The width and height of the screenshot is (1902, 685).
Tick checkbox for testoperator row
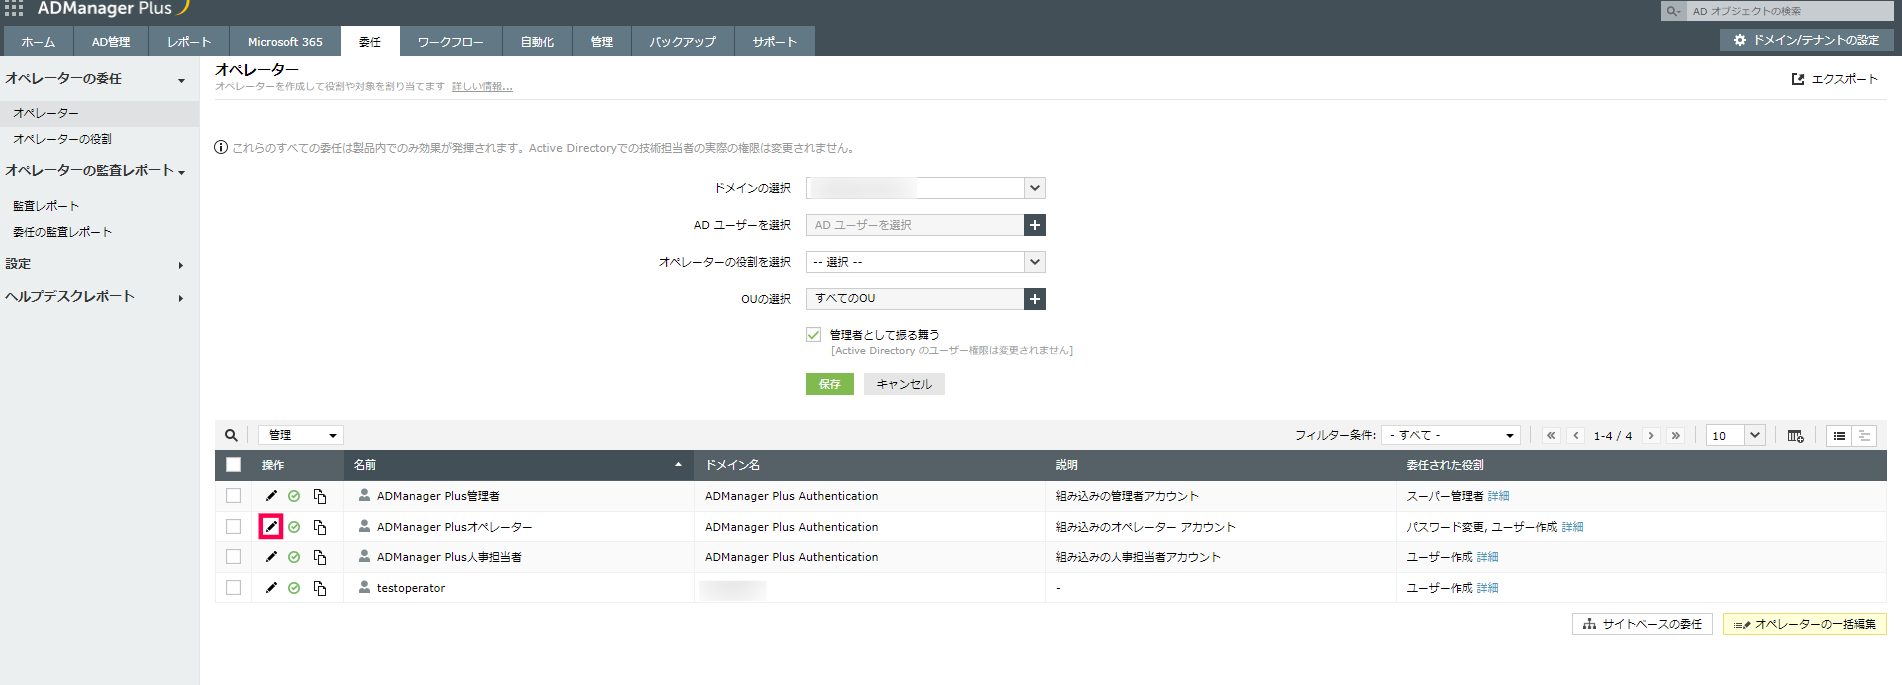click(233, 588)
